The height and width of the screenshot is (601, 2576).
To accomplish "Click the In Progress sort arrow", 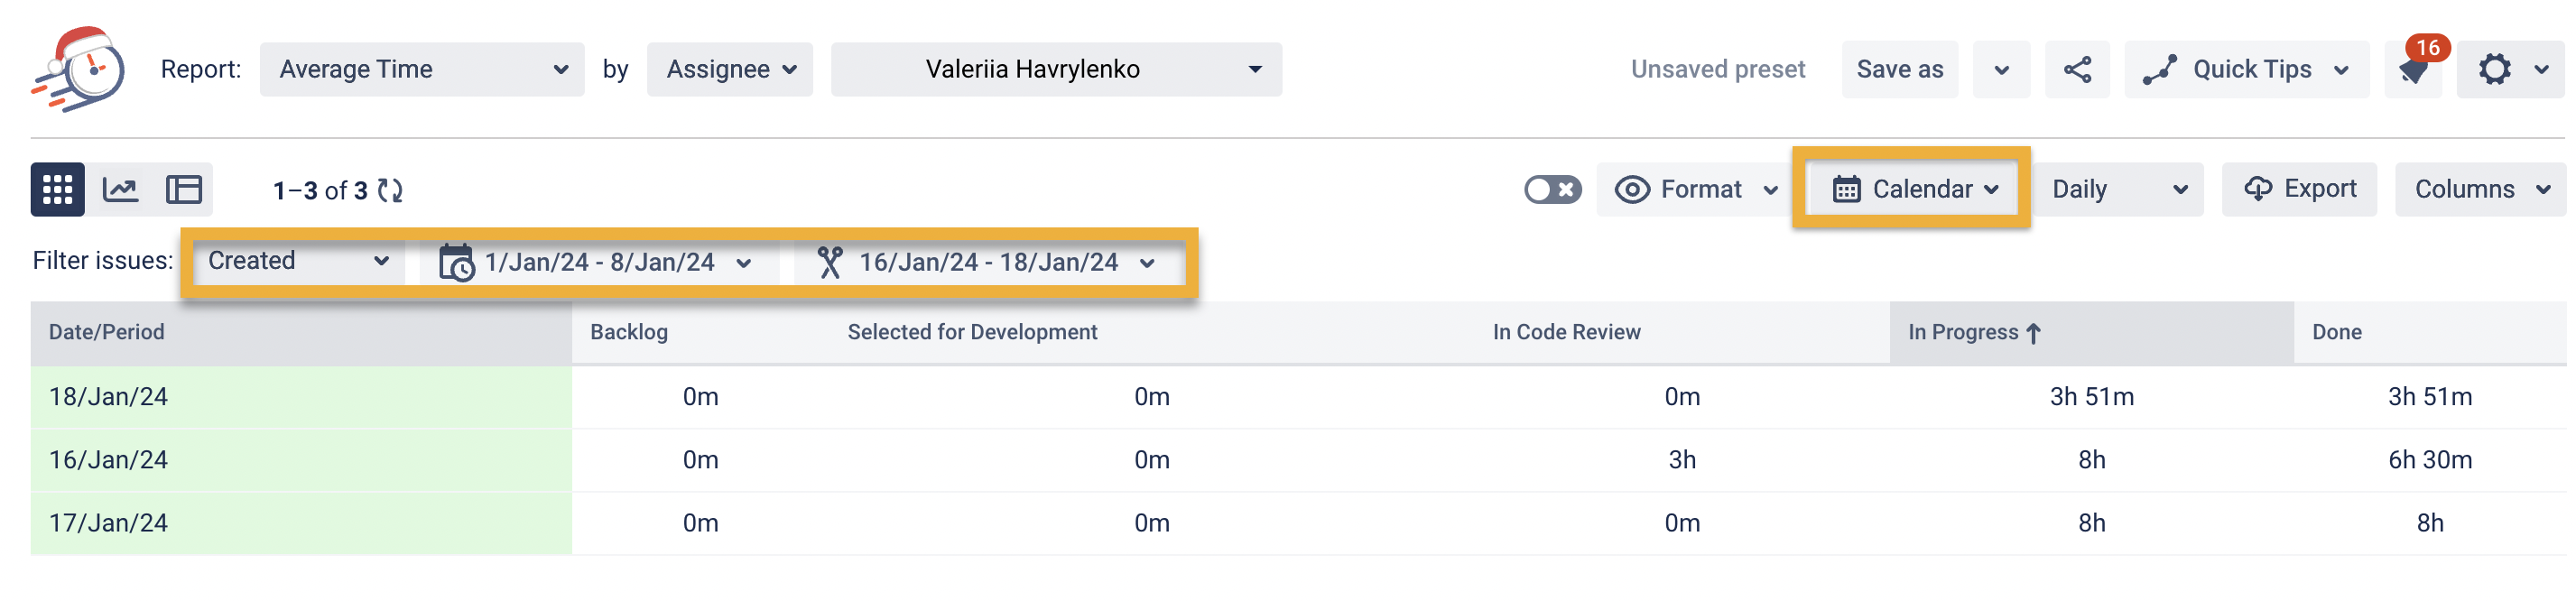I will [x=2033, y=333].
